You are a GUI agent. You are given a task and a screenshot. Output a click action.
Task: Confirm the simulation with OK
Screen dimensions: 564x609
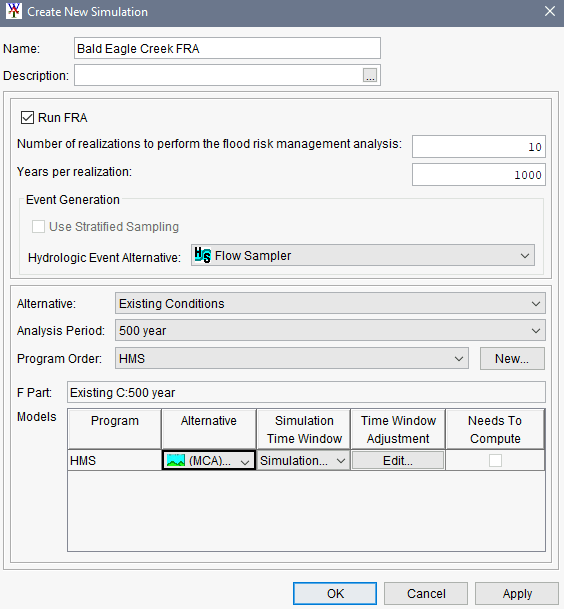click(335, 593)
